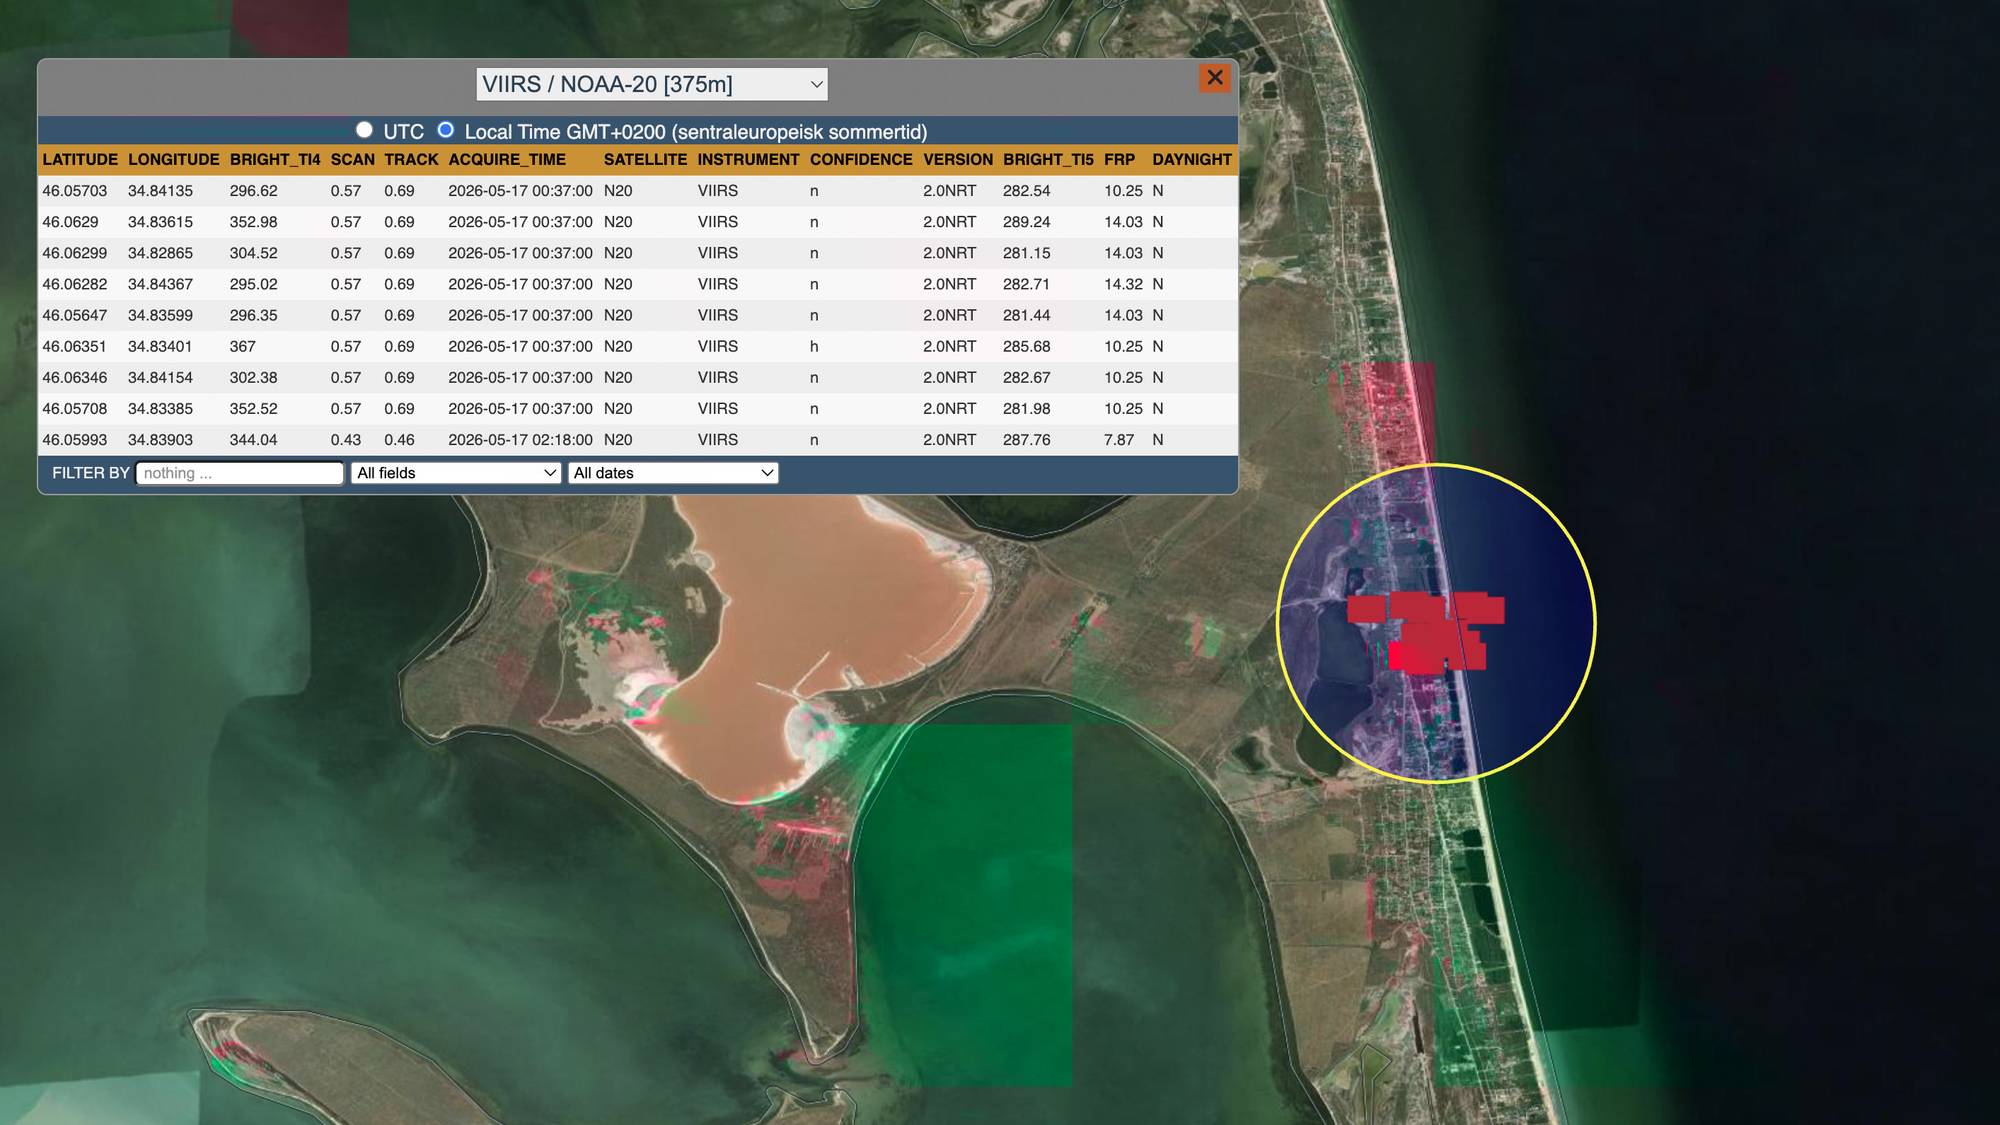The width and height of the screenshot is (2000, 1125).
Task: Click longitude value 34.84367
Action: point(160,284)
